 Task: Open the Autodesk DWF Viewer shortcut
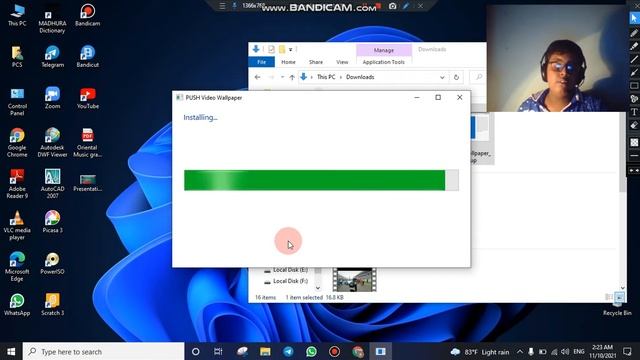pyautogui.click(x=52, y=142)
